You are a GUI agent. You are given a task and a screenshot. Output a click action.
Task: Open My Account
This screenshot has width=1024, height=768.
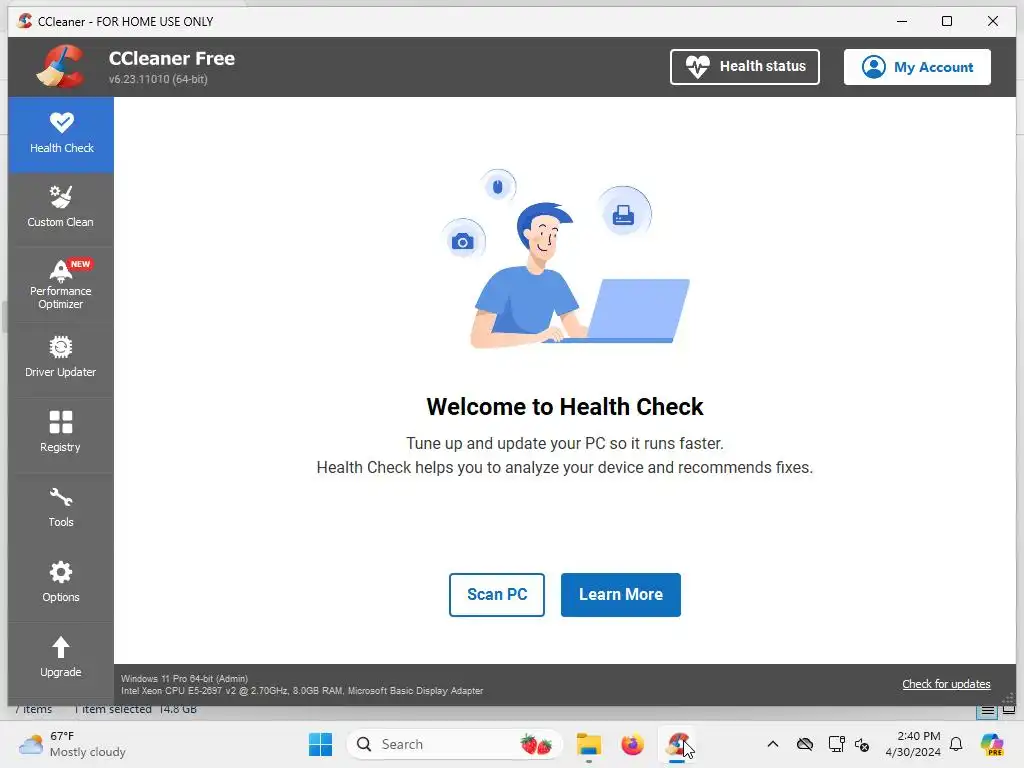click(917, 67)
